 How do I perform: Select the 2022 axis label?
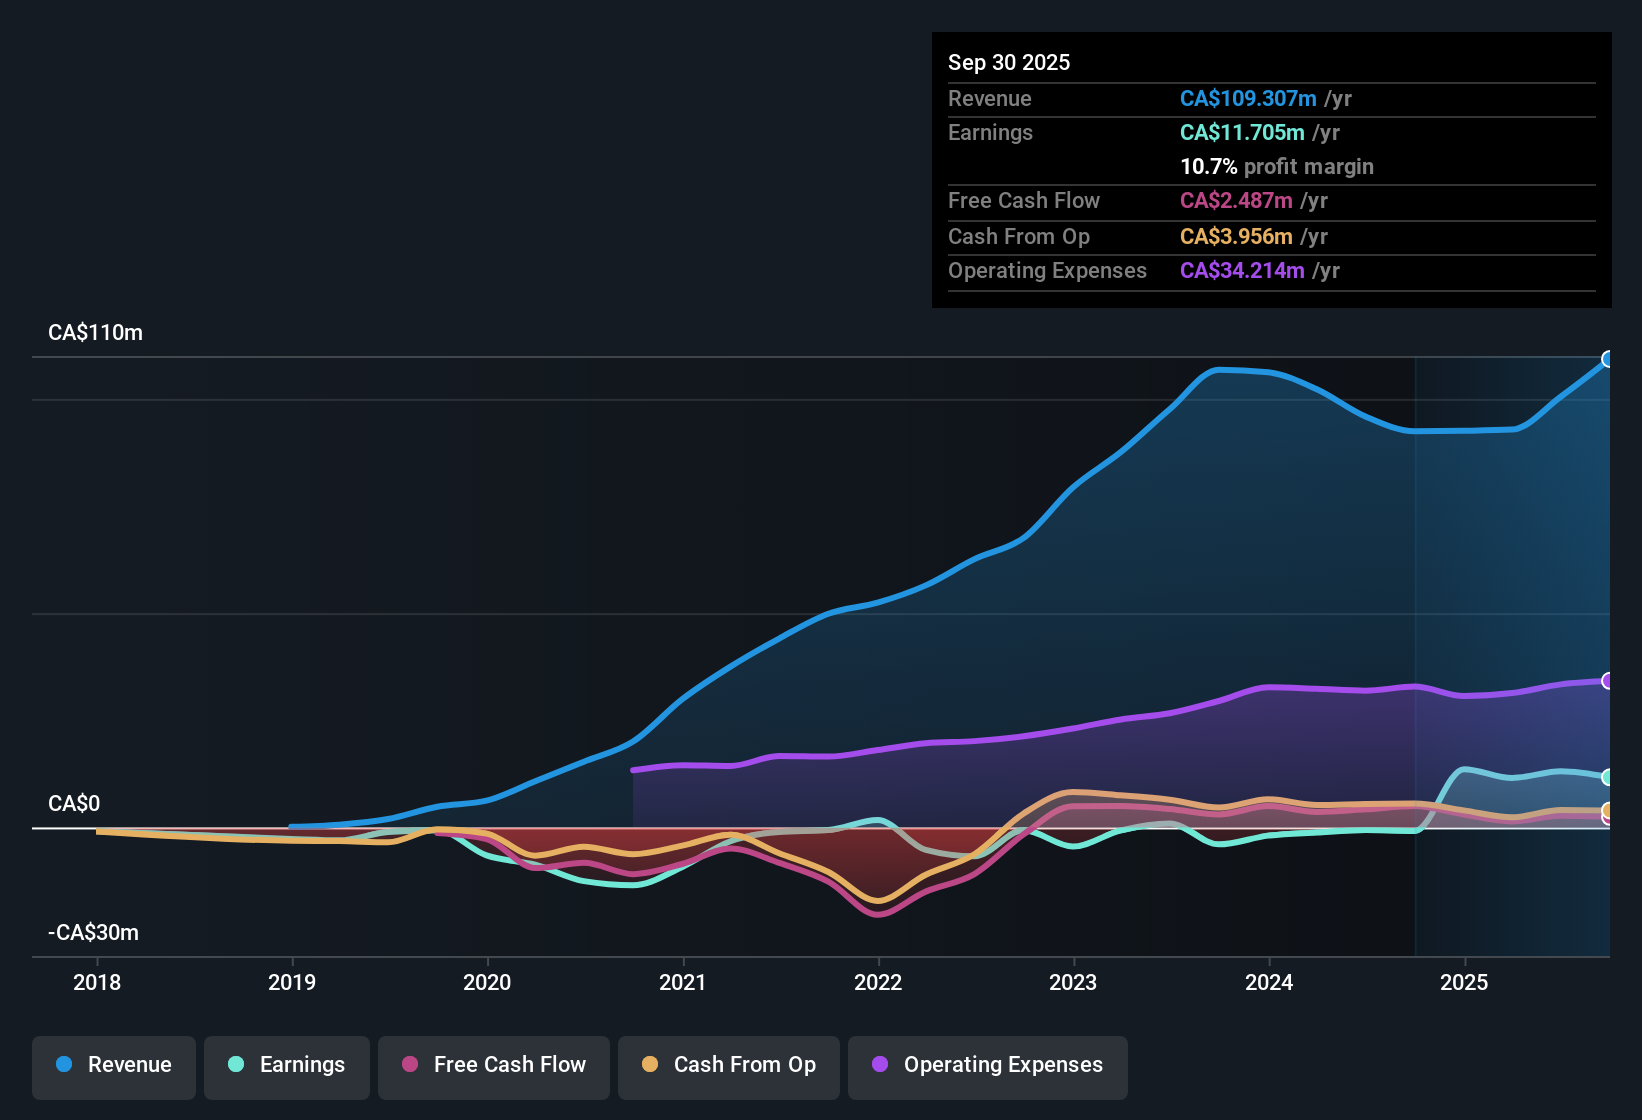(878, 983)
